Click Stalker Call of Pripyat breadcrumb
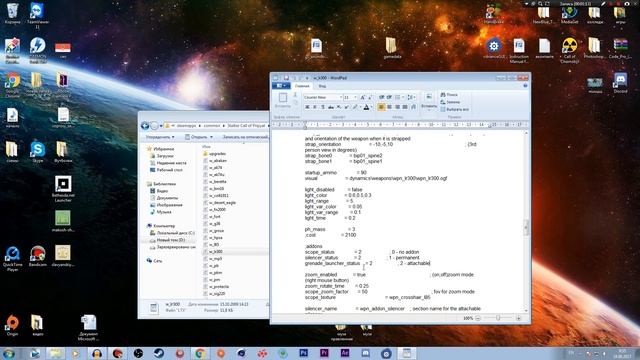The image size is (640, 360). tap(246, 125)
